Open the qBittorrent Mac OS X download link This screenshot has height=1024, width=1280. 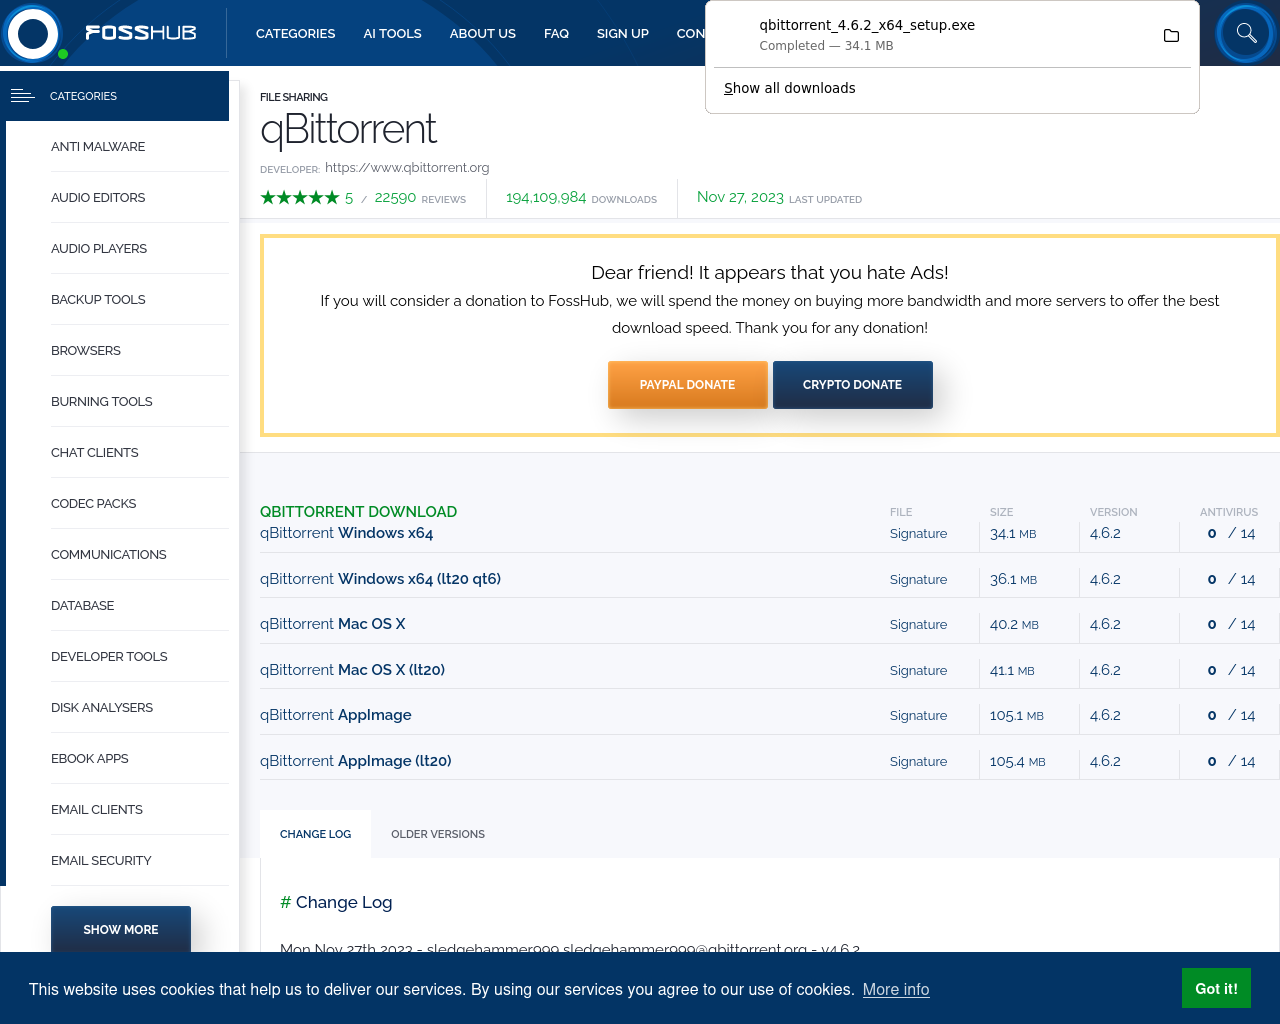[x=332, y=624]
